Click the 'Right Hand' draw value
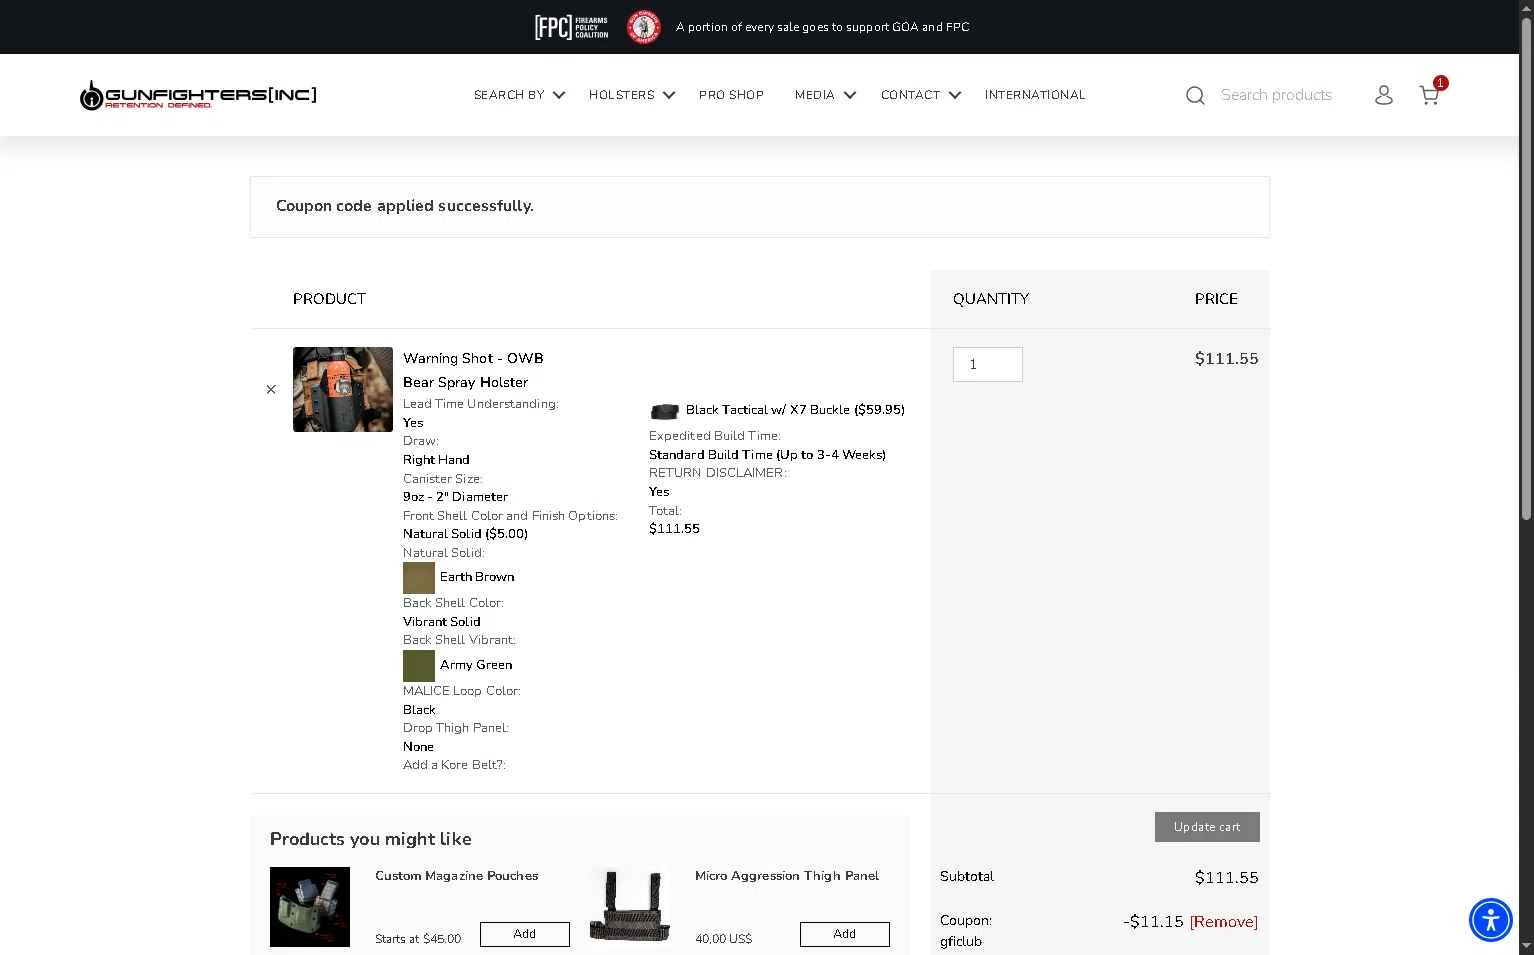The image size is (1534, 955). click(436, 460)
